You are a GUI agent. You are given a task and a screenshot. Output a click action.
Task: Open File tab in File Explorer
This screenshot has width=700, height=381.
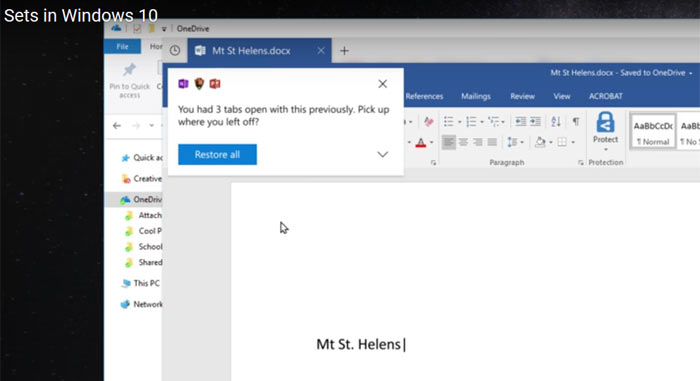tap(122, 46)
